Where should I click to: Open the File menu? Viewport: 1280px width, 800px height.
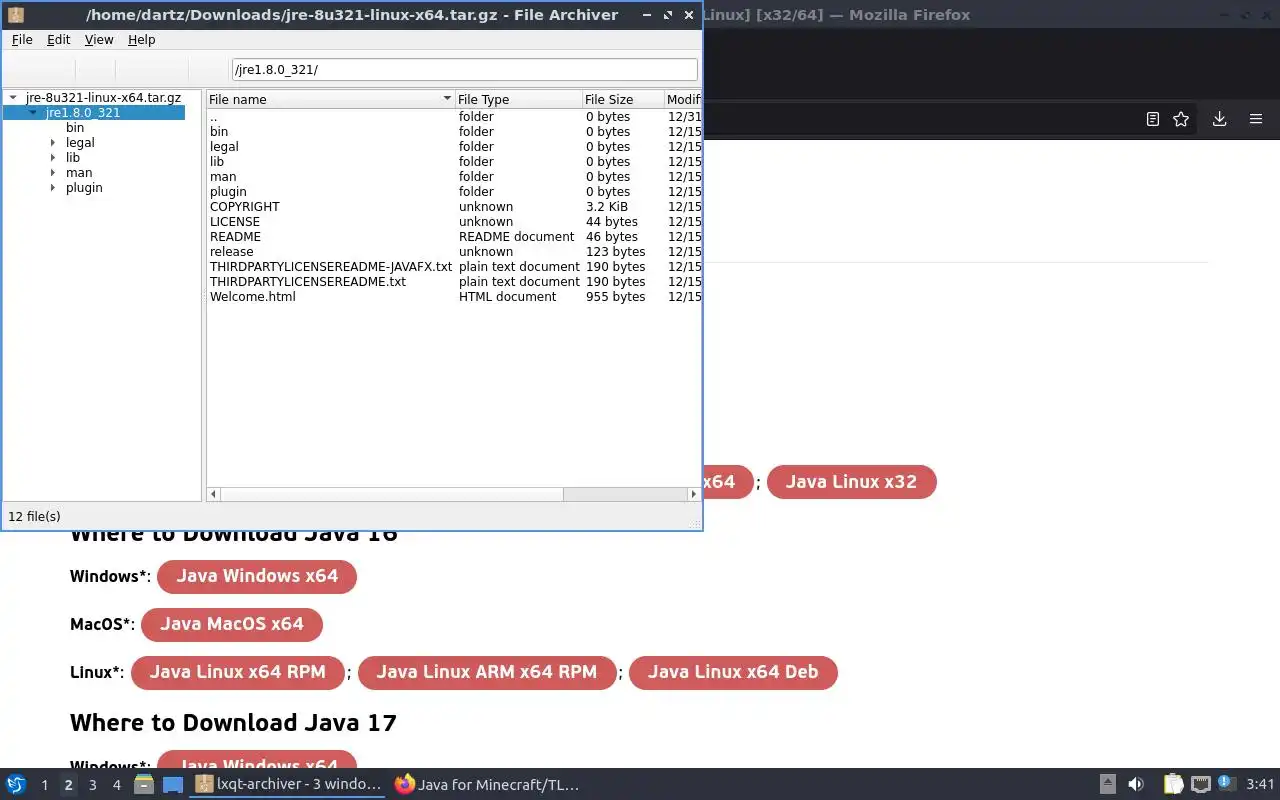[x=22, y=39]
